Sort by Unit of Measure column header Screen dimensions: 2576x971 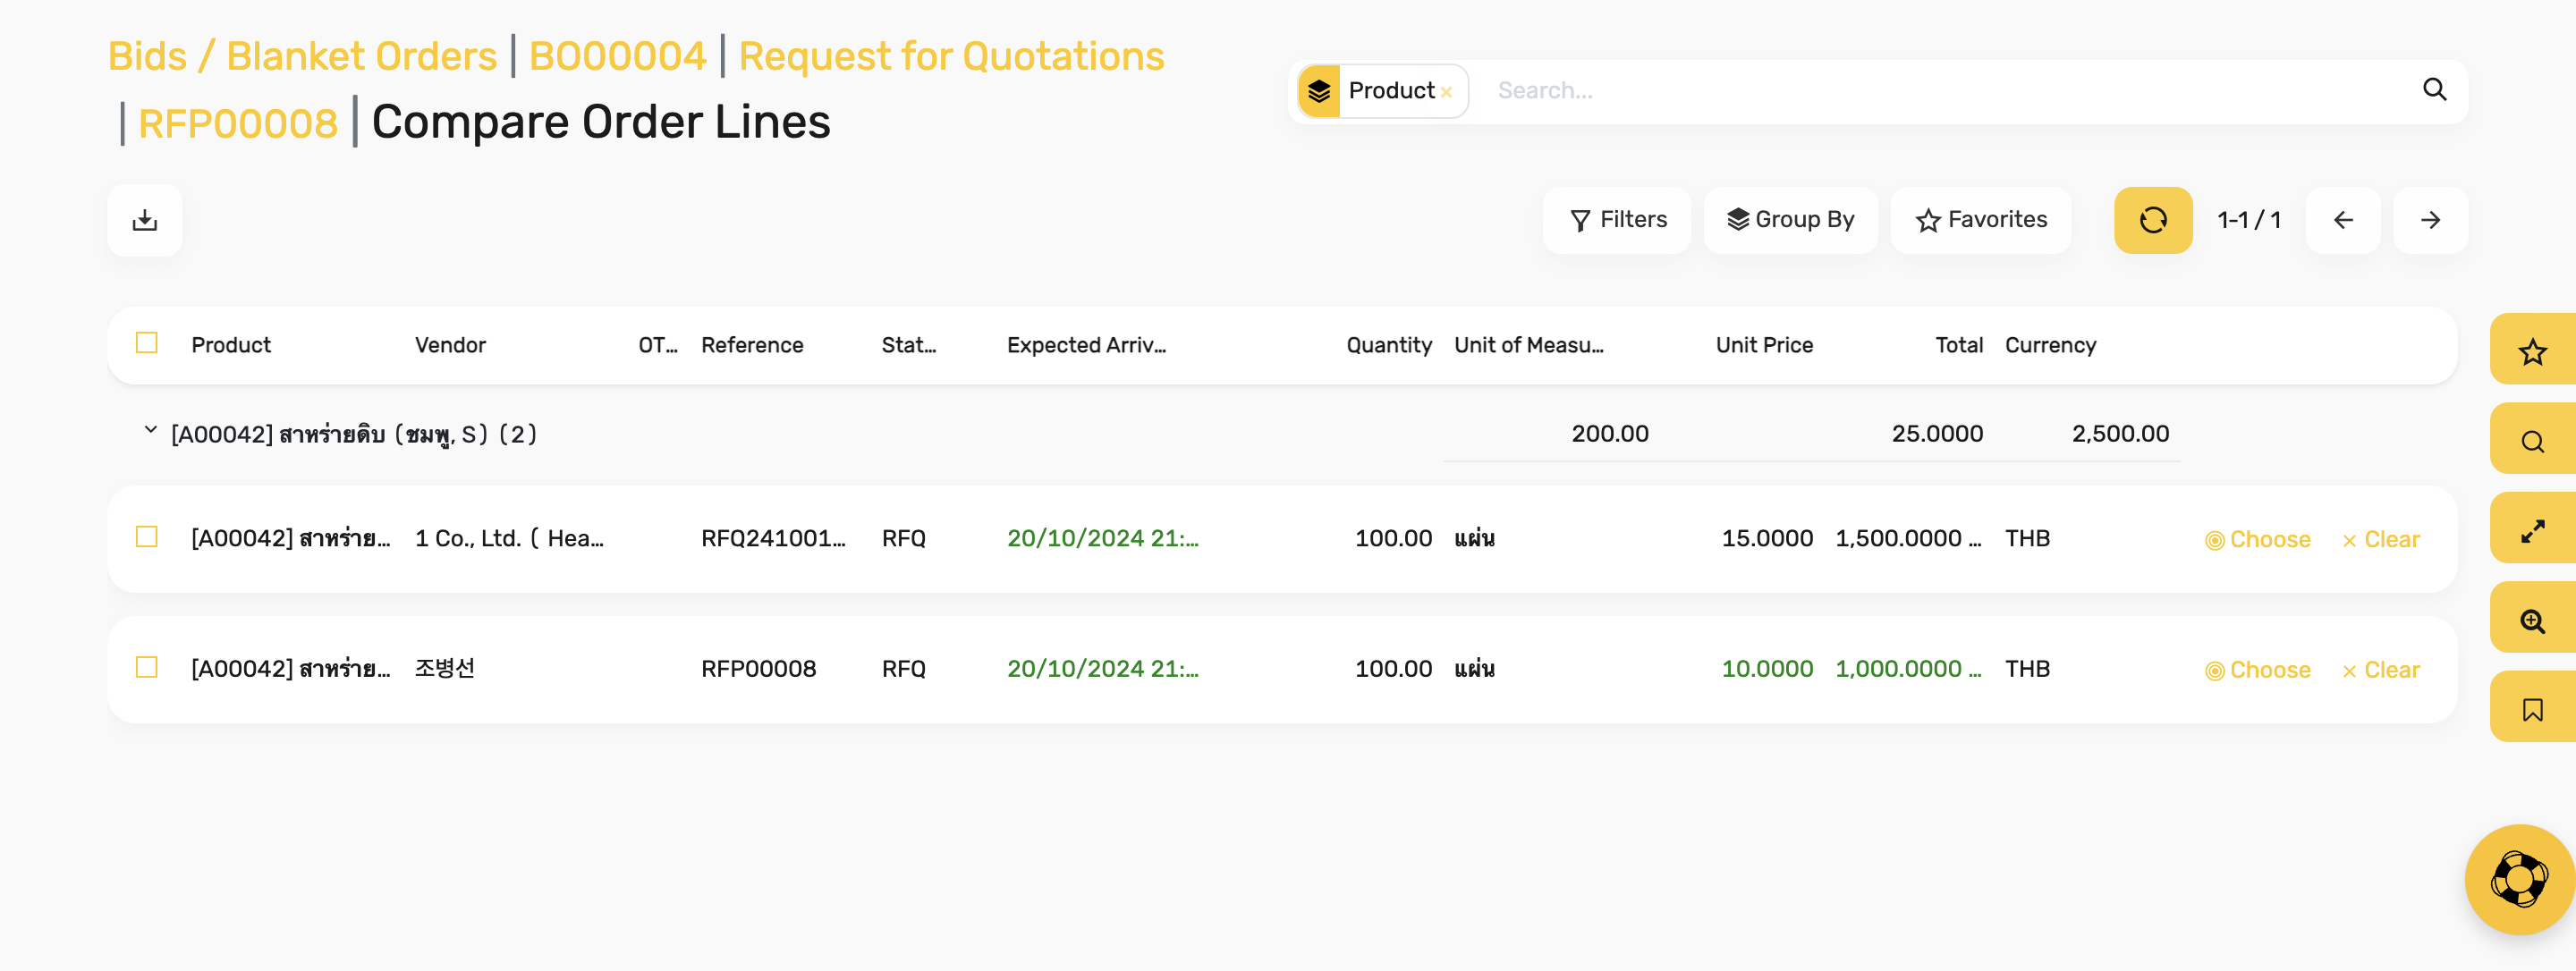click(x=1529, y=345)
